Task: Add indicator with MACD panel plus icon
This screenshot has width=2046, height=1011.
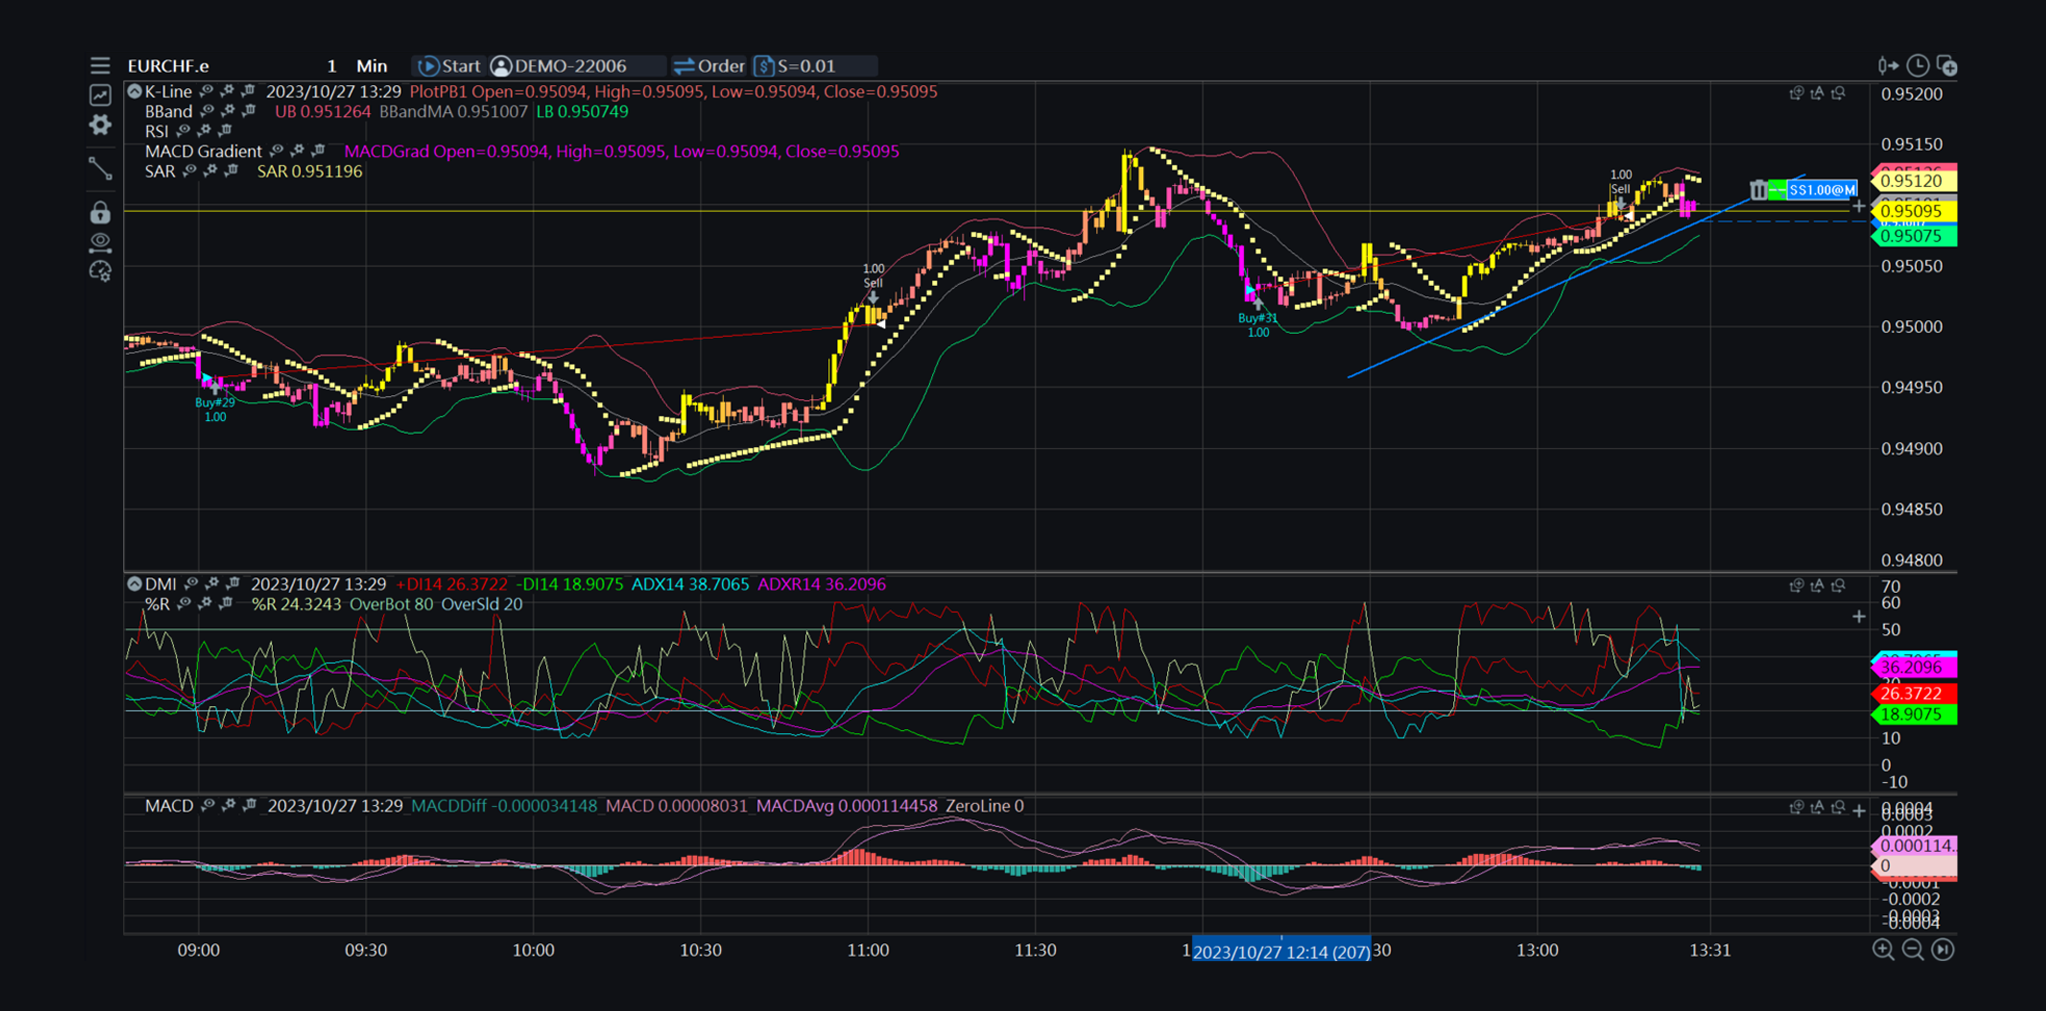Action: coord(1859,810)
